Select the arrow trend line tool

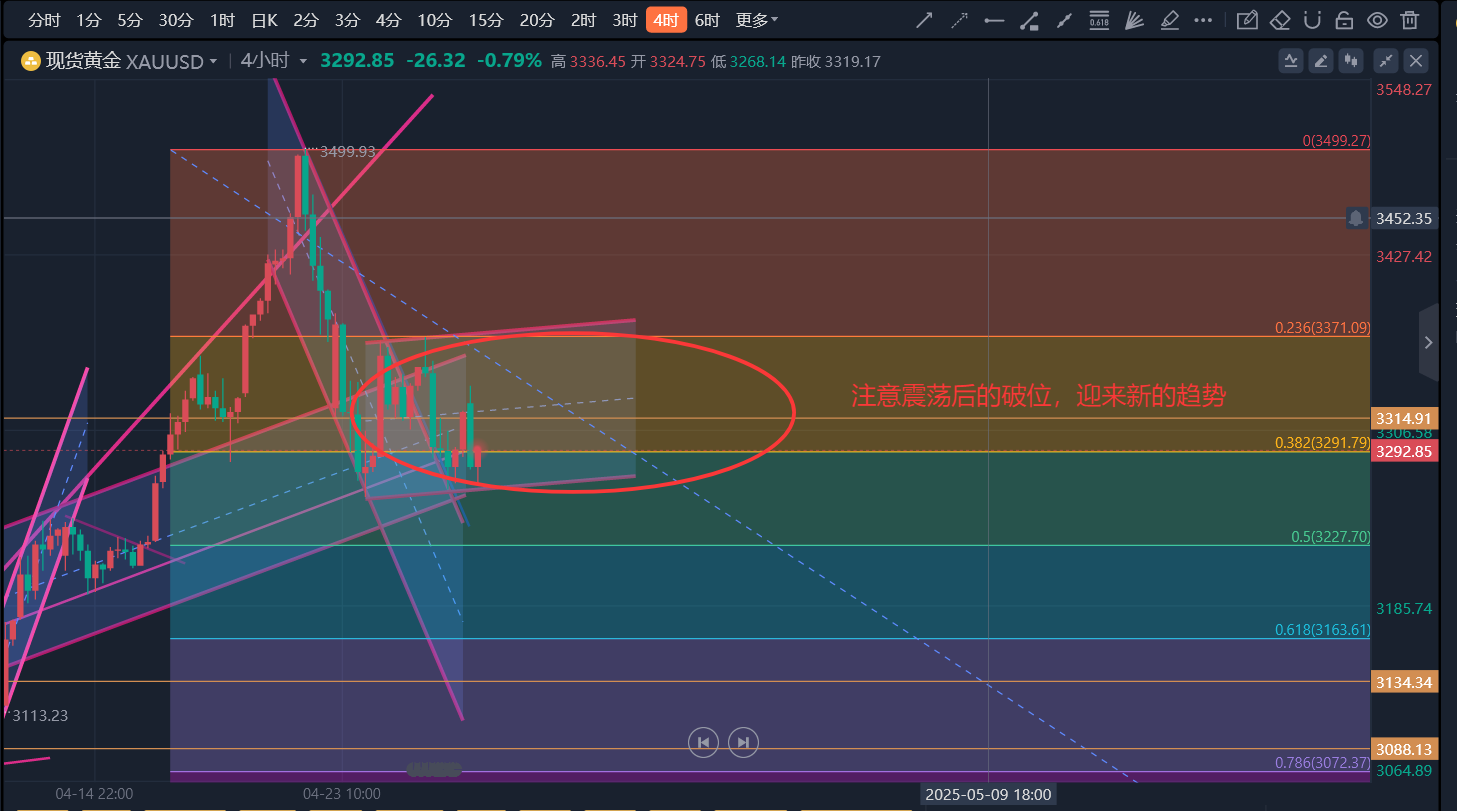925,20
